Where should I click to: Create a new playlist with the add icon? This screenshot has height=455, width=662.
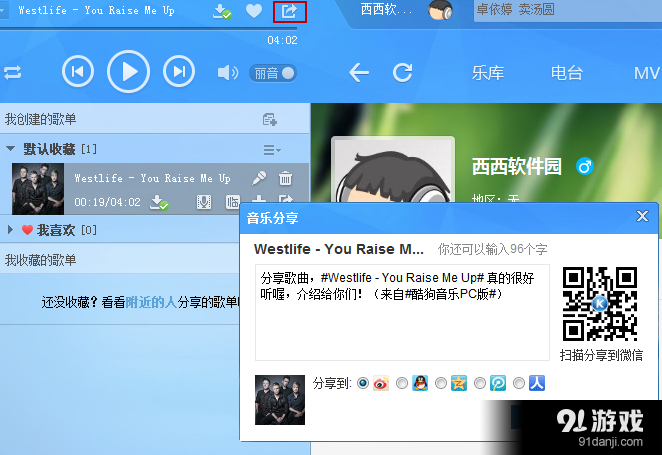[269, 119]
